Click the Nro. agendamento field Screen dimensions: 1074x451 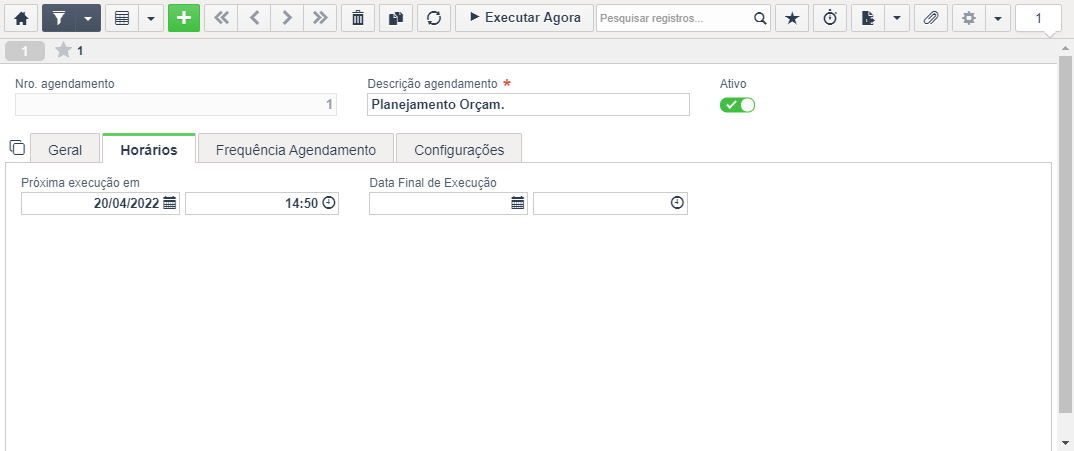(176, 104)
